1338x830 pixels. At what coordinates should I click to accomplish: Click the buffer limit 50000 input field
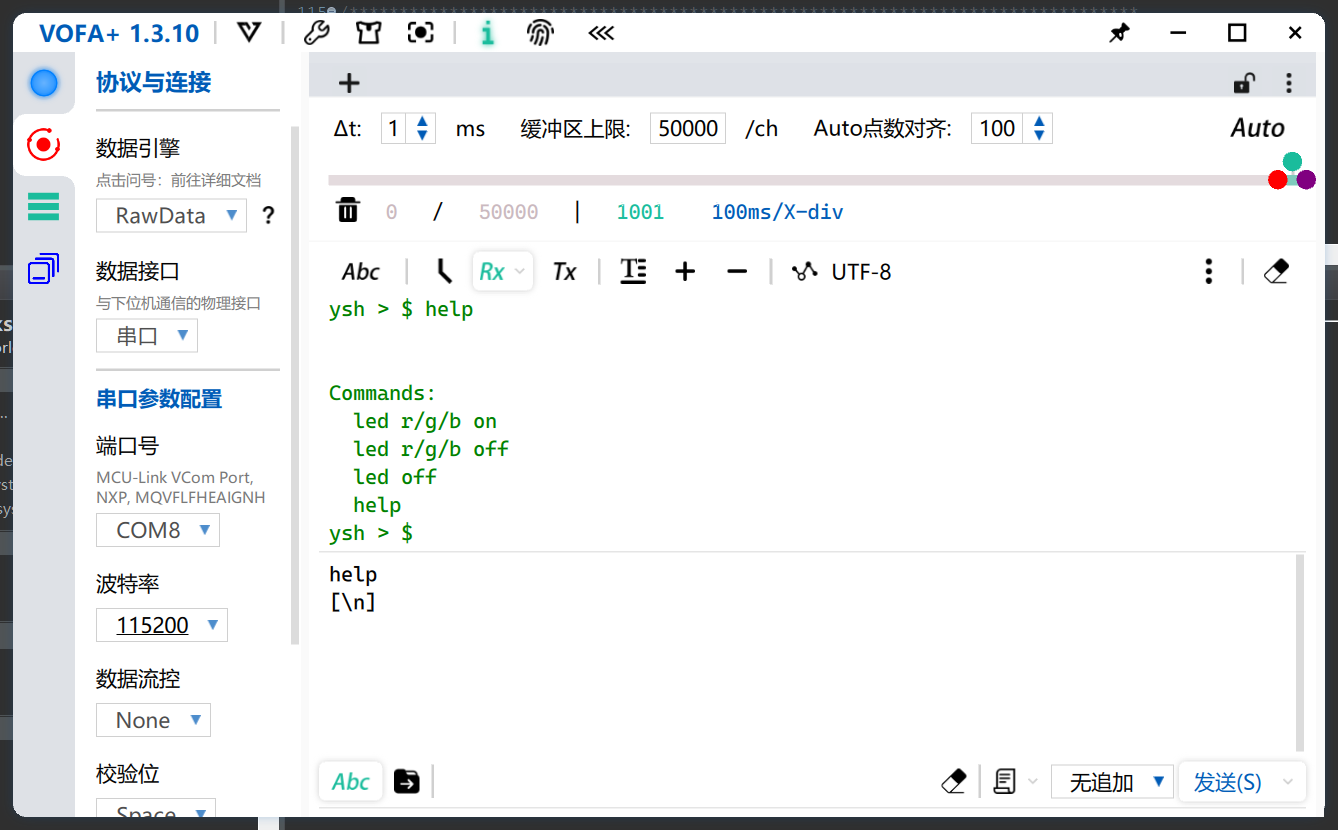[688, 128]
